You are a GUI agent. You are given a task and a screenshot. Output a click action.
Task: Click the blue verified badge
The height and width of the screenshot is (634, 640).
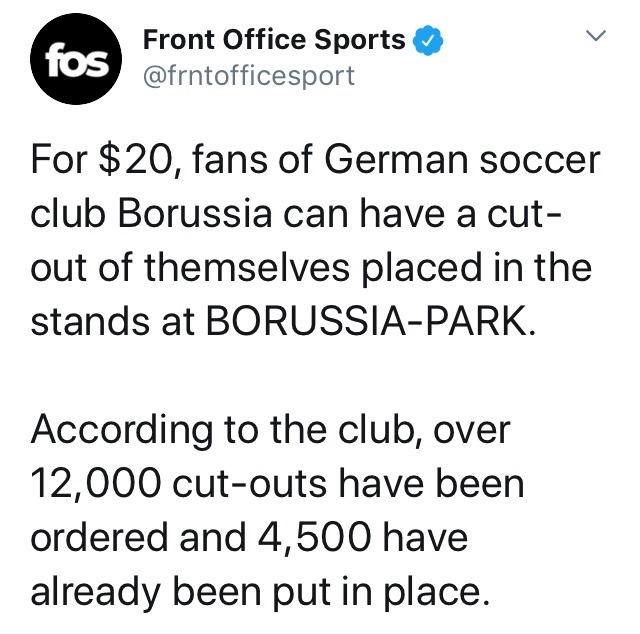(x=427, y=41)
